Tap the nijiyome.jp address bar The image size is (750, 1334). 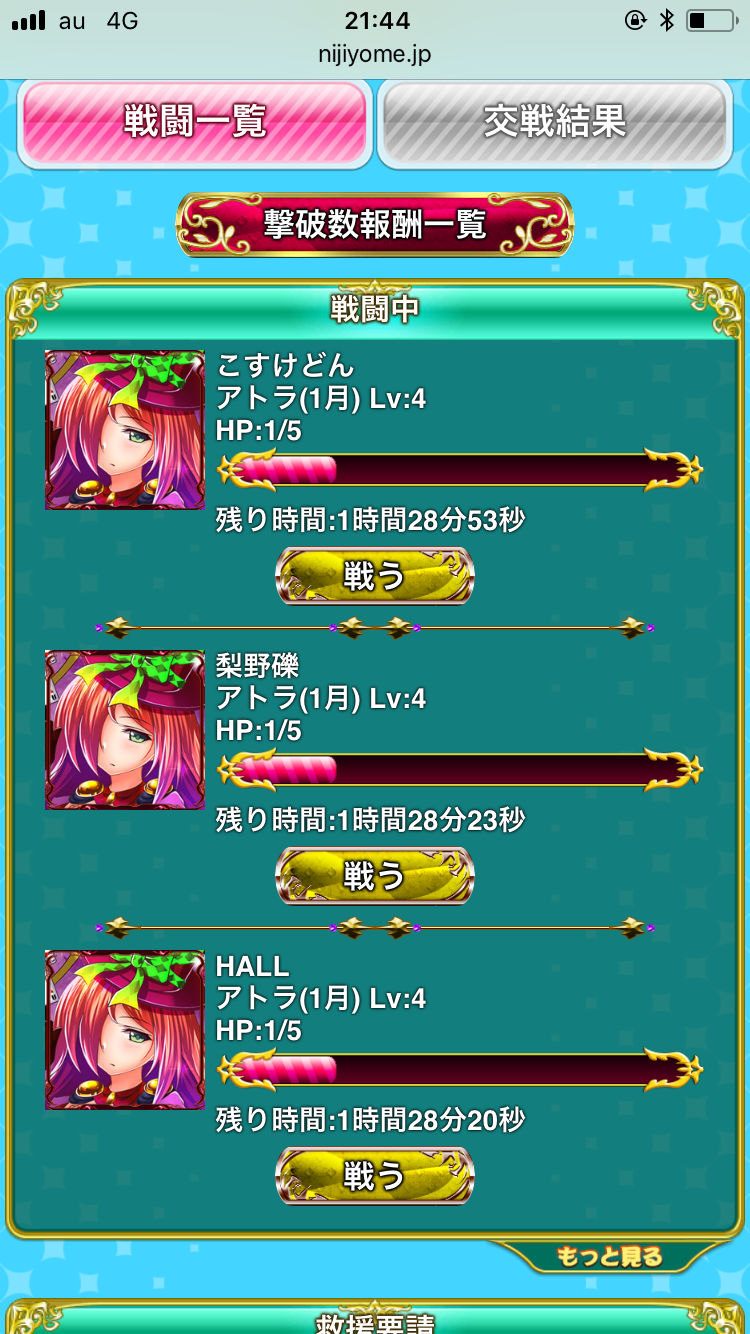coord(375,57)
